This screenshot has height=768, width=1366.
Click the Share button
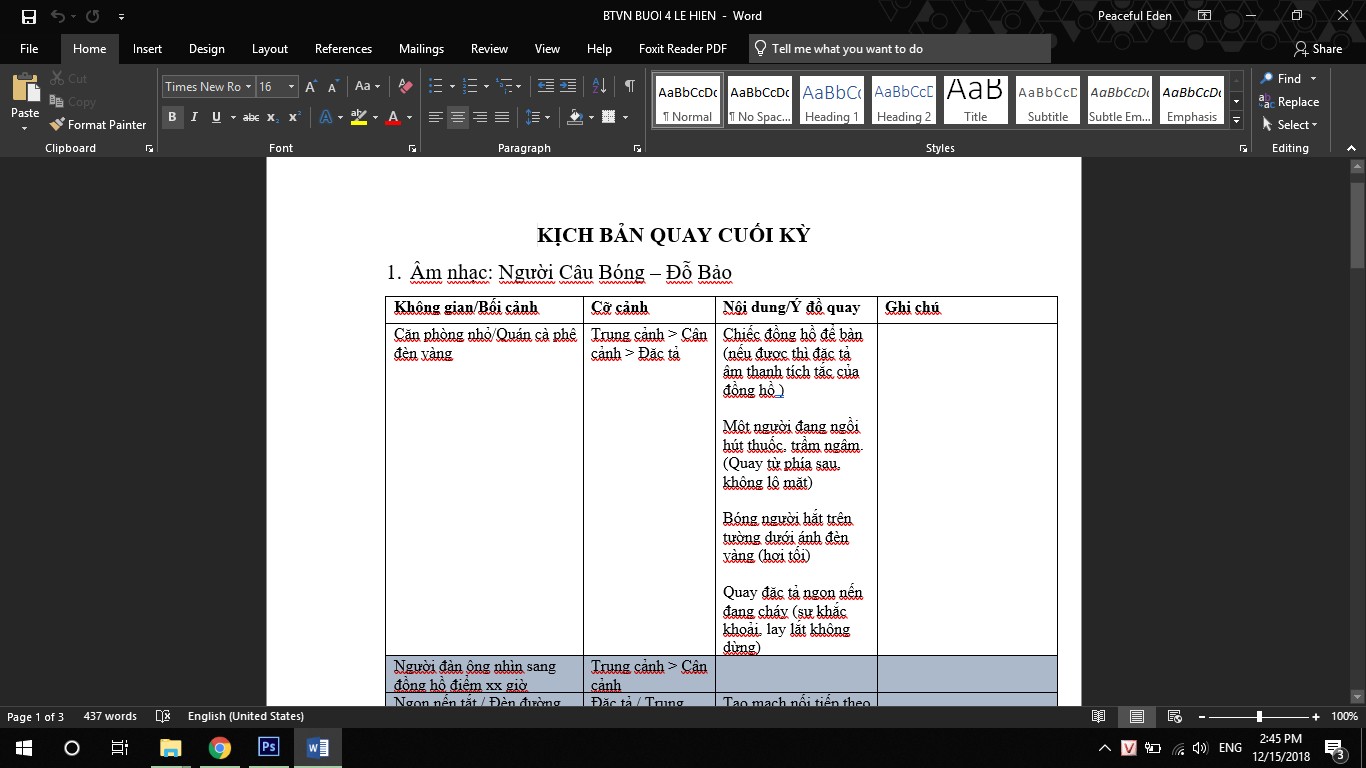pos(1318,48)
